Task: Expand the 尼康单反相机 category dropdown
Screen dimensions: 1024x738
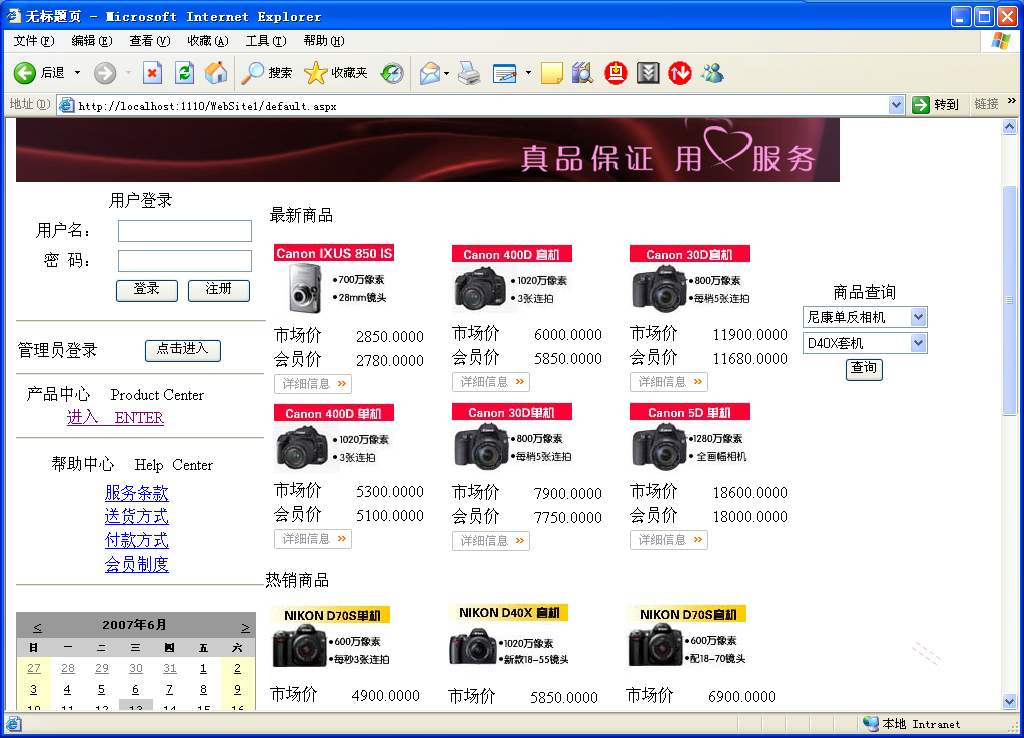Action: (918, 317)
